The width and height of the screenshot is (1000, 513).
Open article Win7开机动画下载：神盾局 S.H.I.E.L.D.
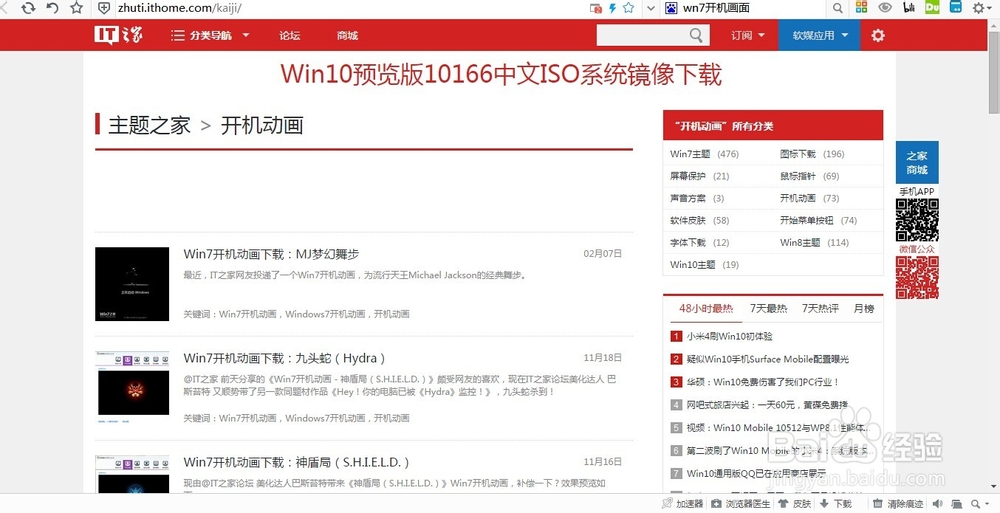(x=296, y=462)
